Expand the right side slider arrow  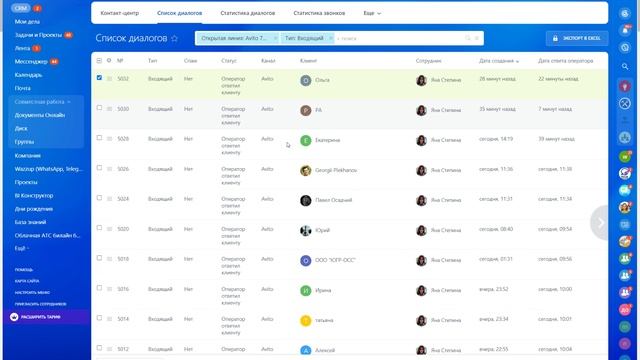(x=600, y=222)
